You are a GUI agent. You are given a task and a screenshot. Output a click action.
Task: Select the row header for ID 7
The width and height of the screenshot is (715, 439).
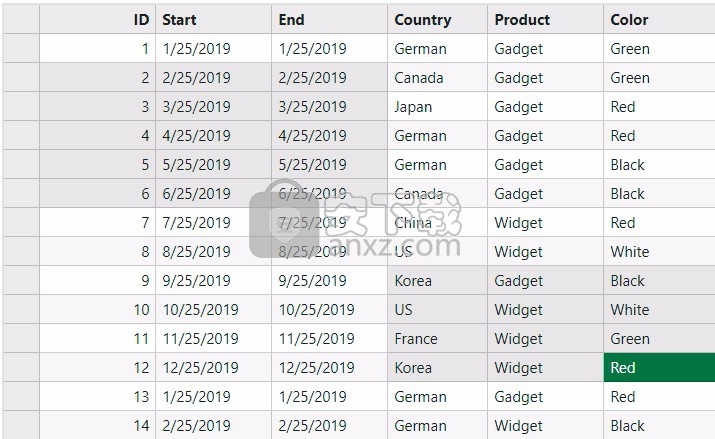click(21, 222)
